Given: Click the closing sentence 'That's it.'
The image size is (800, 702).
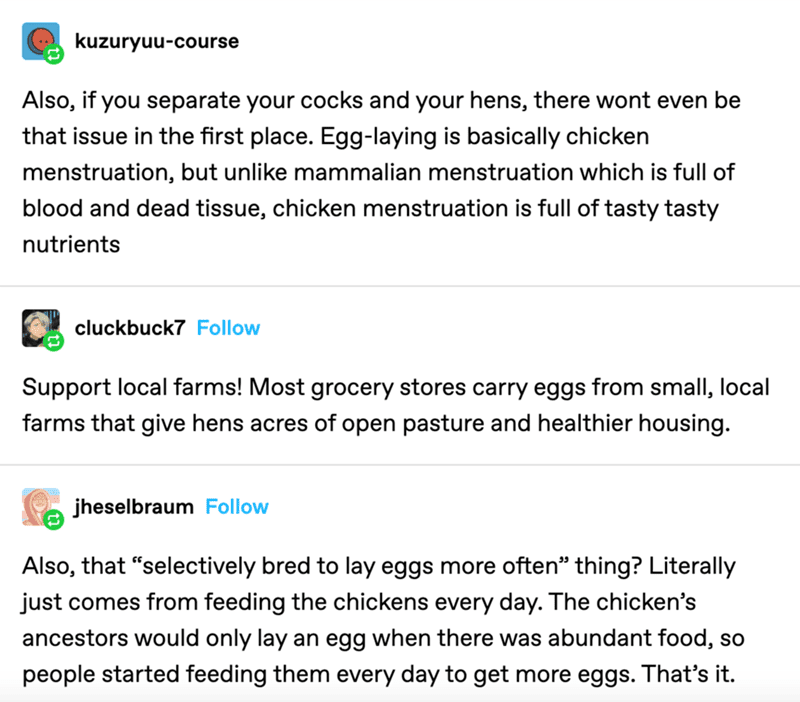Looking at the screenshot, I should [x=688, y=674].
